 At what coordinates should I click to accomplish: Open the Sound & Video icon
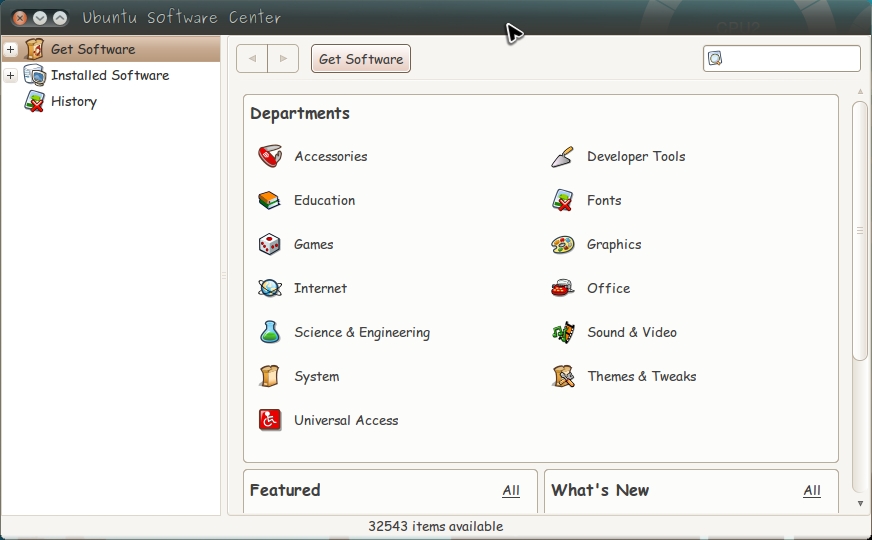click(x=563, y=332)
